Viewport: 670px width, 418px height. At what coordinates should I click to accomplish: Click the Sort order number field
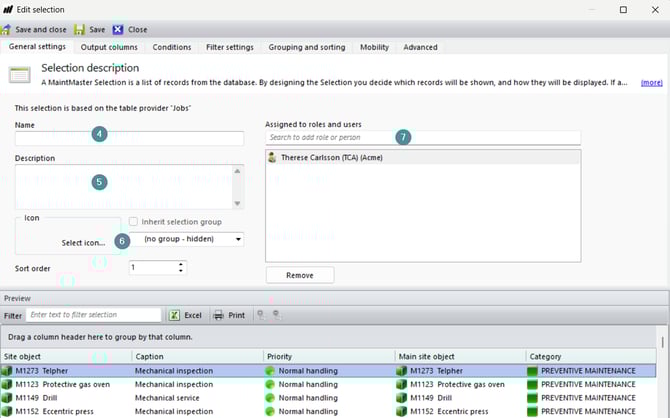click(x=153, y=268)
